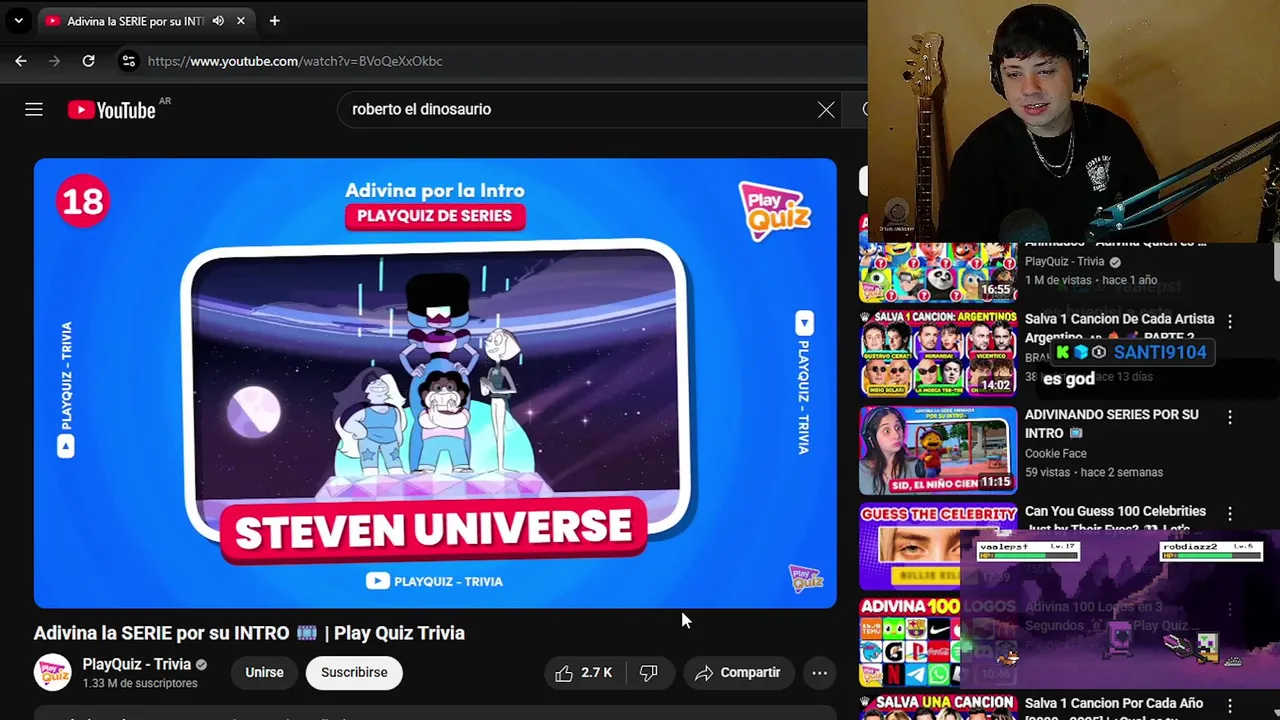Go to YouTube home via the logo

click(111, 110)
